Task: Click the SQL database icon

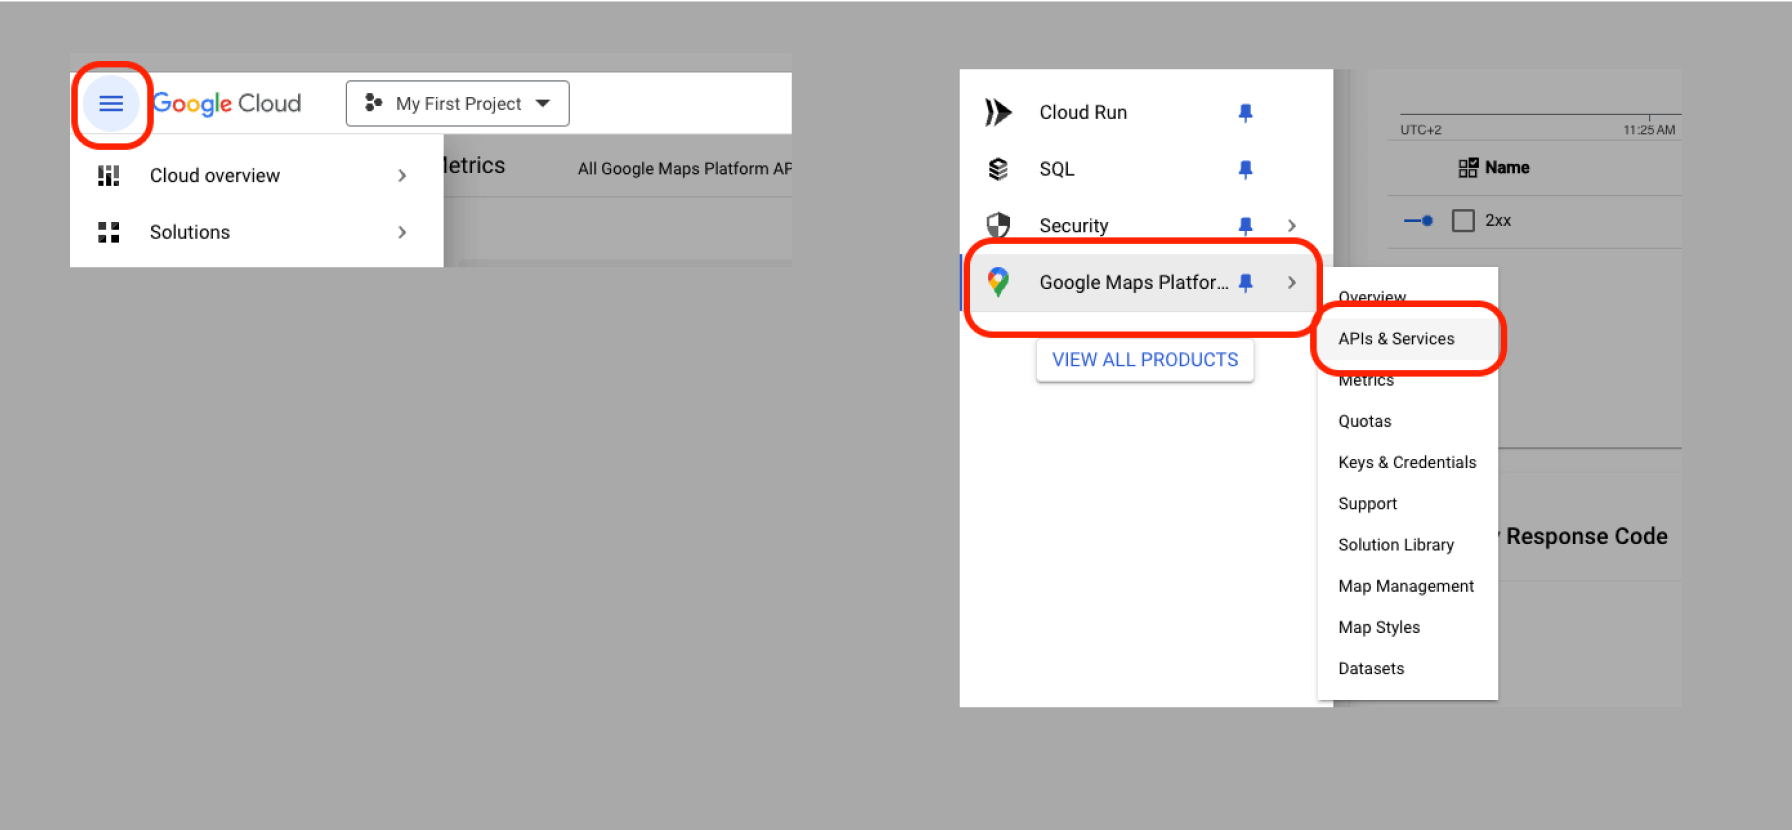Action: pos(998,169)
